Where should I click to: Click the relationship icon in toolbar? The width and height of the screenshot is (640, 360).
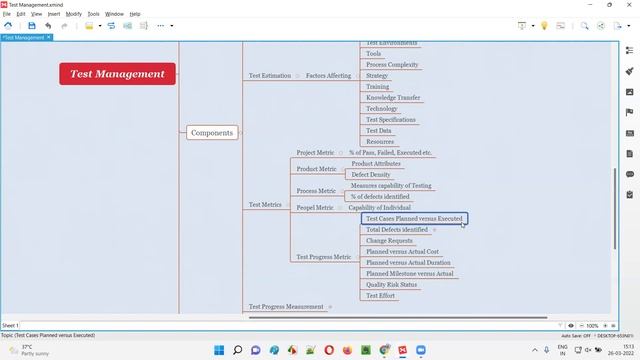(x=111, y=26)
